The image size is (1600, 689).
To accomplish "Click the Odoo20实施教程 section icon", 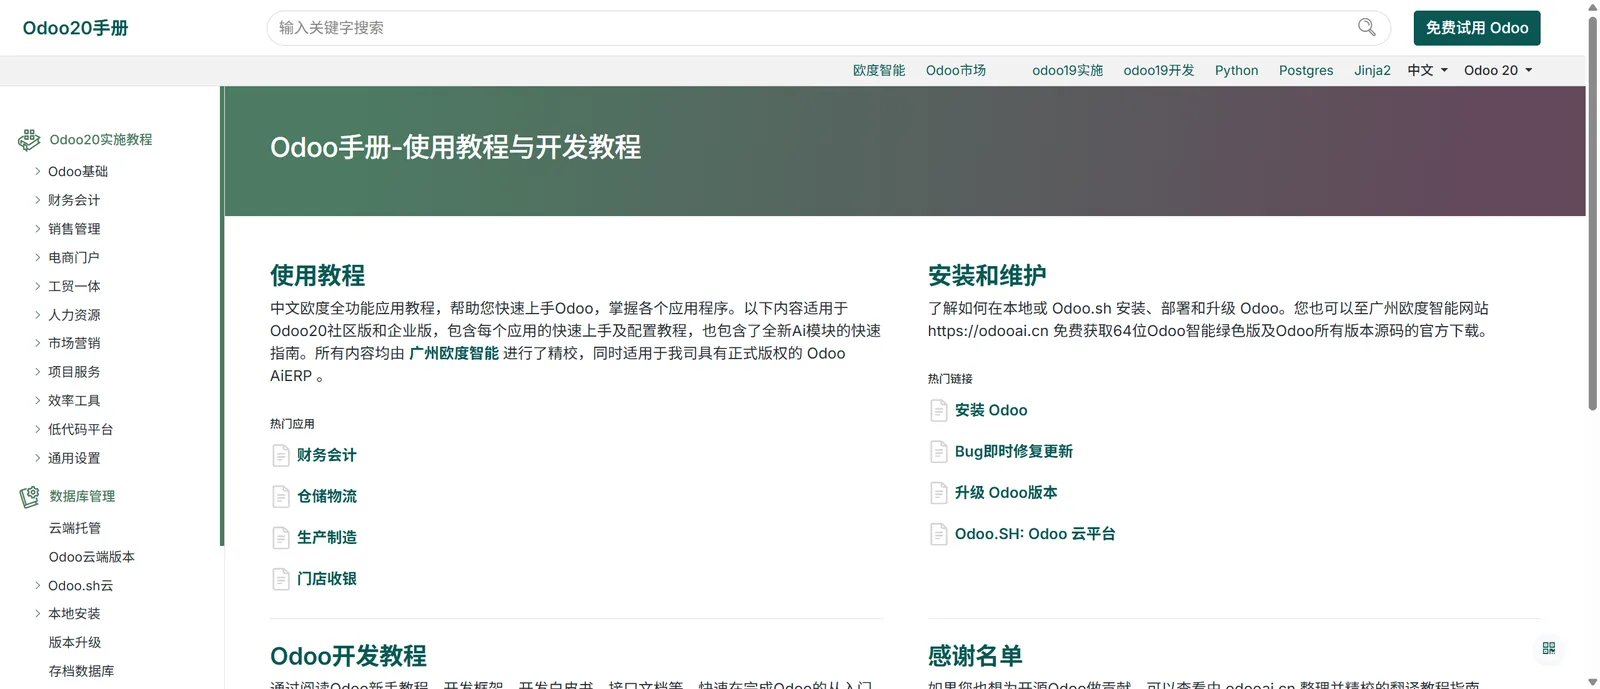I will tap(29, 140).
